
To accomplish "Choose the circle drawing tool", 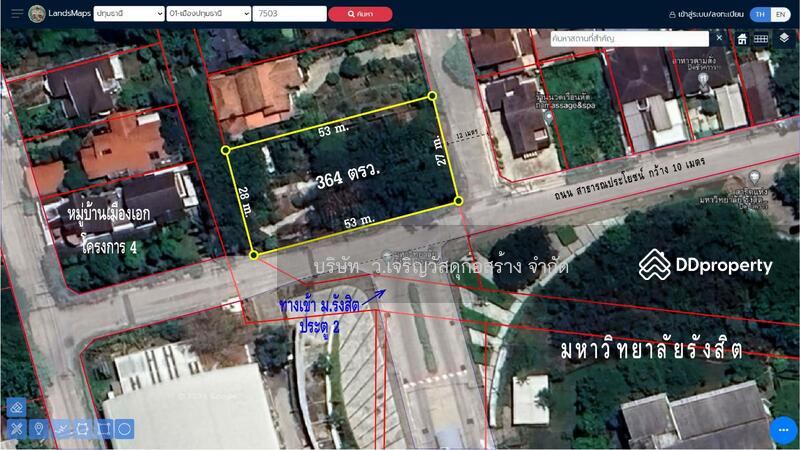I will (125, 429).
